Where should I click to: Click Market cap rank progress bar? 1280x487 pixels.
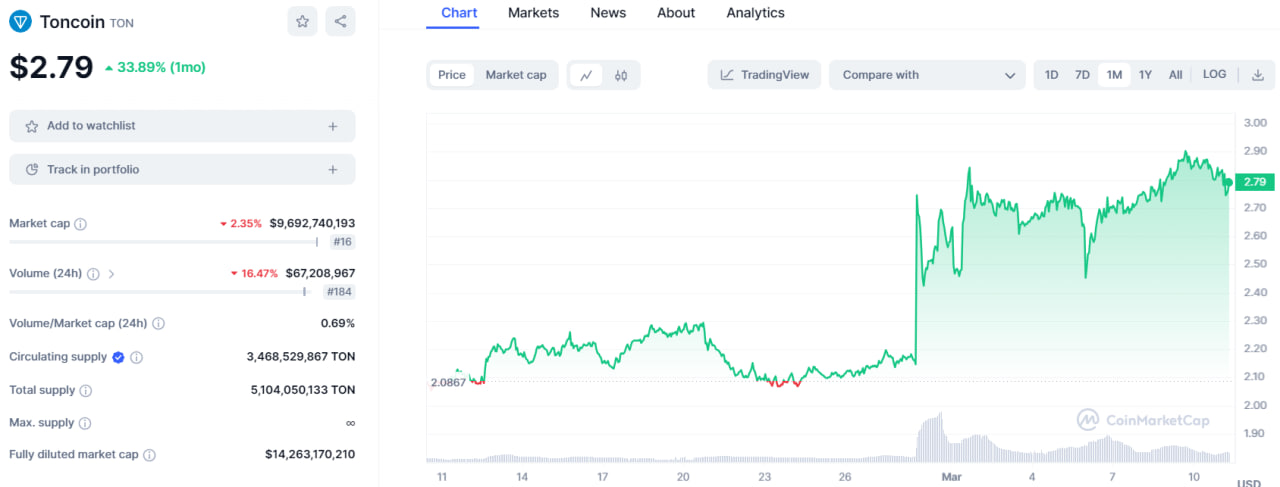pos(163,242)
